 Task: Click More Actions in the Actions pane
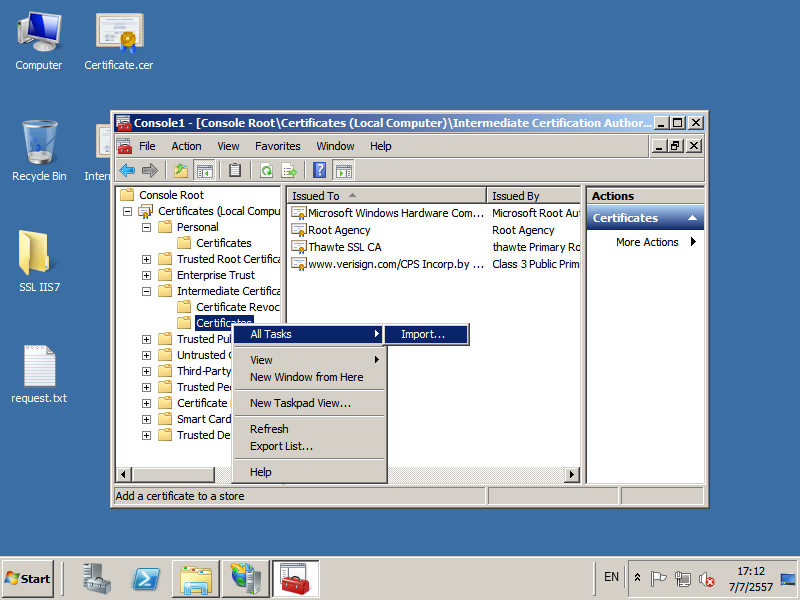click(x=647, y=242)
